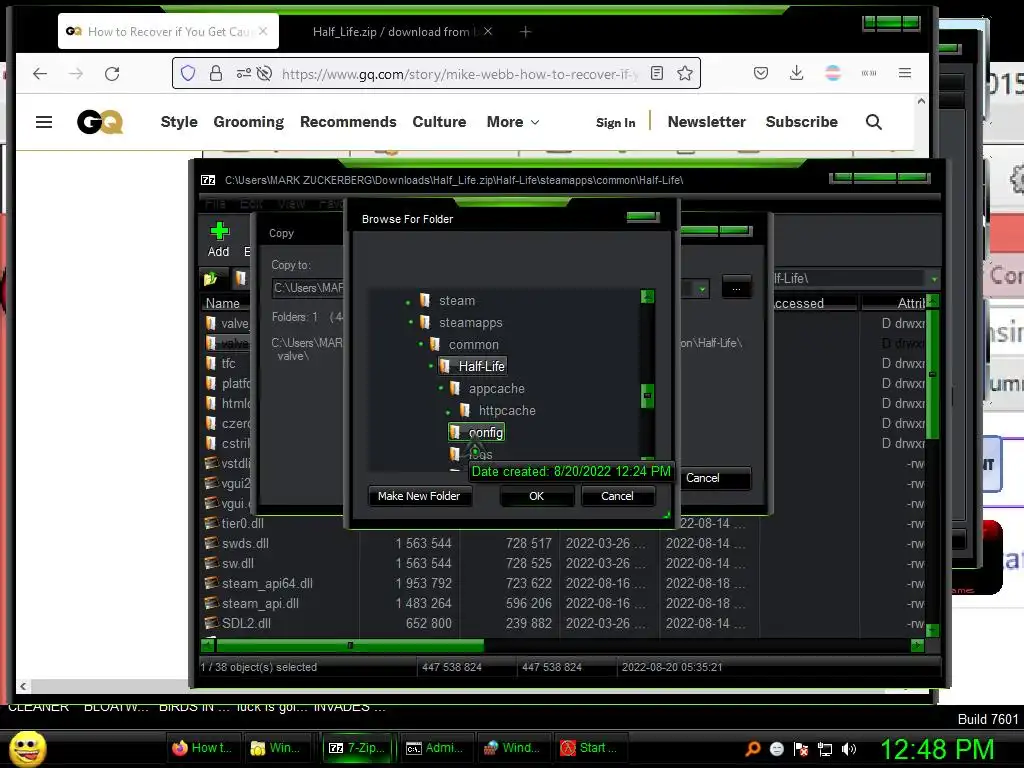This screenshot has height=768, width=1024.
Task: Collapse the appcache tree node expander
Action: click(441, 389)
